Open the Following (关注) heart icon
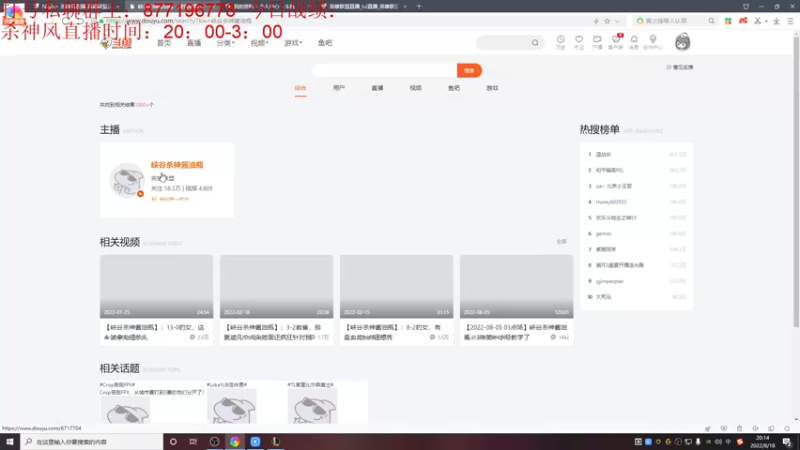The image size is (800, 450). [579, 39]
